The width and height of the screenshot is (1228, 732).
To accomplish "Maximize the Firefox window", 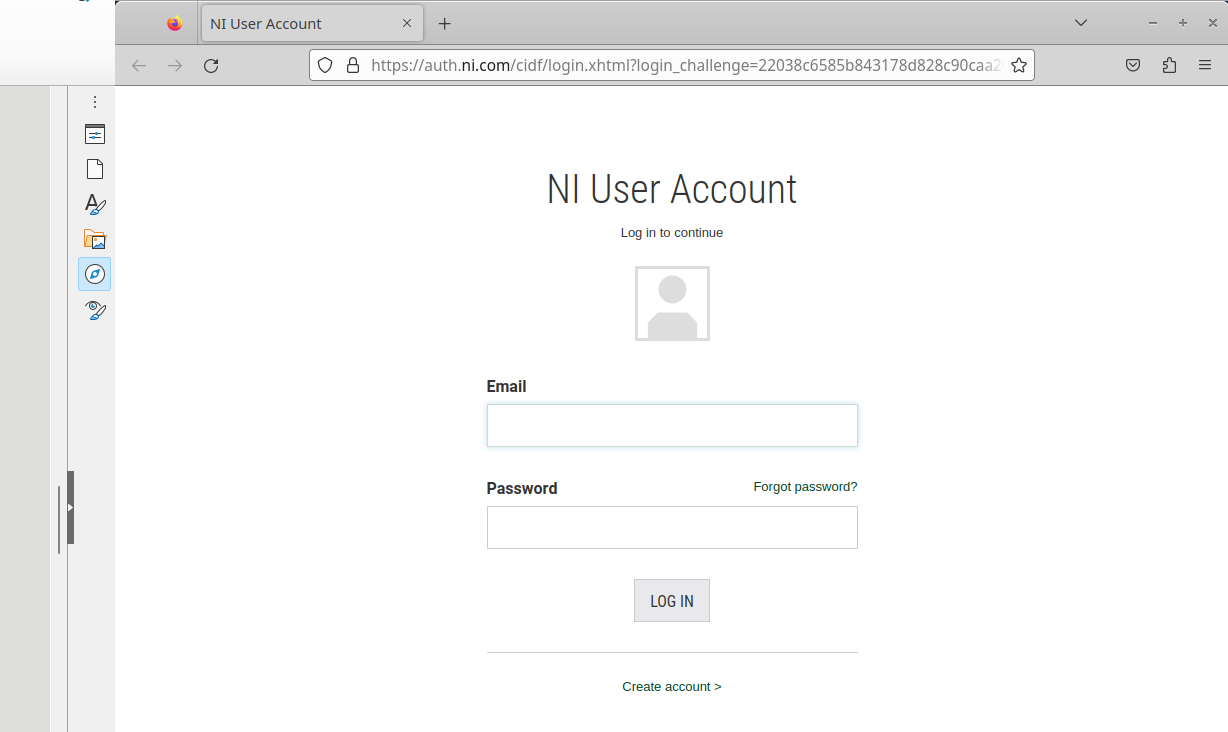I will (1183, 23).
